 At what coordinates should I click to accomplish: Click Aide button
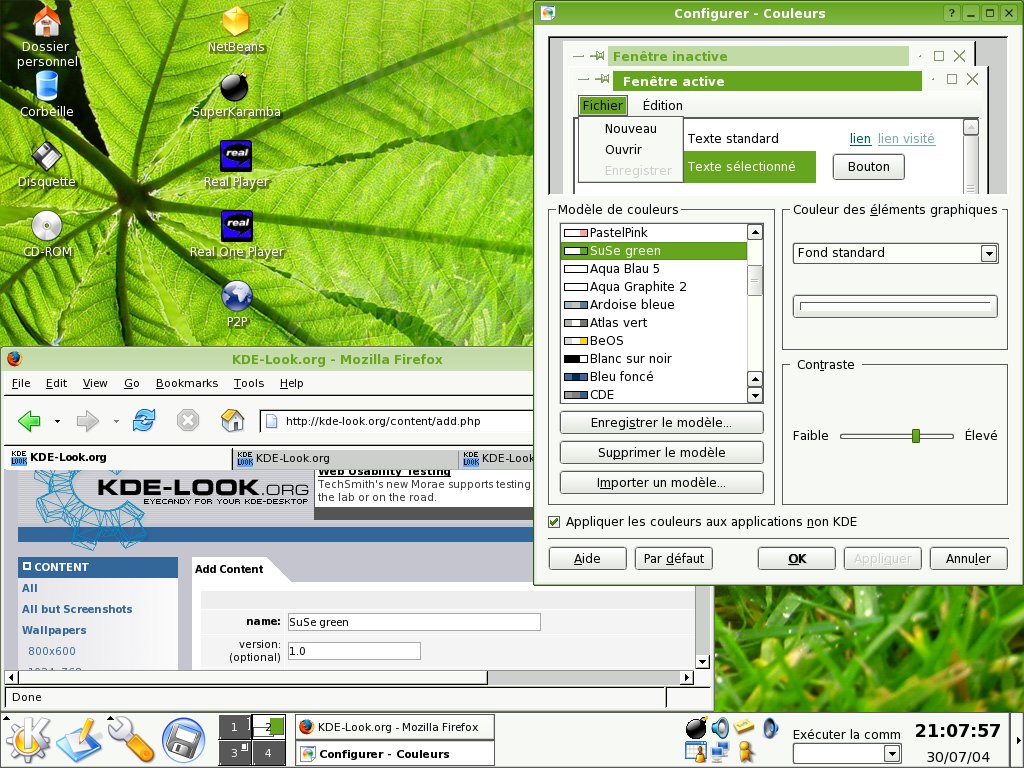point(587,558)
